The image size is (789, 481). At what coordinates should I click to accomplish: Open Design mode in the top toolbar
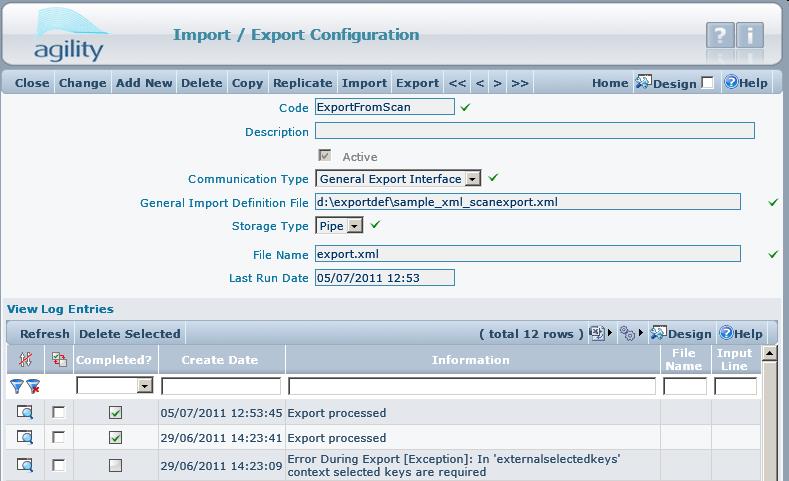666,83
